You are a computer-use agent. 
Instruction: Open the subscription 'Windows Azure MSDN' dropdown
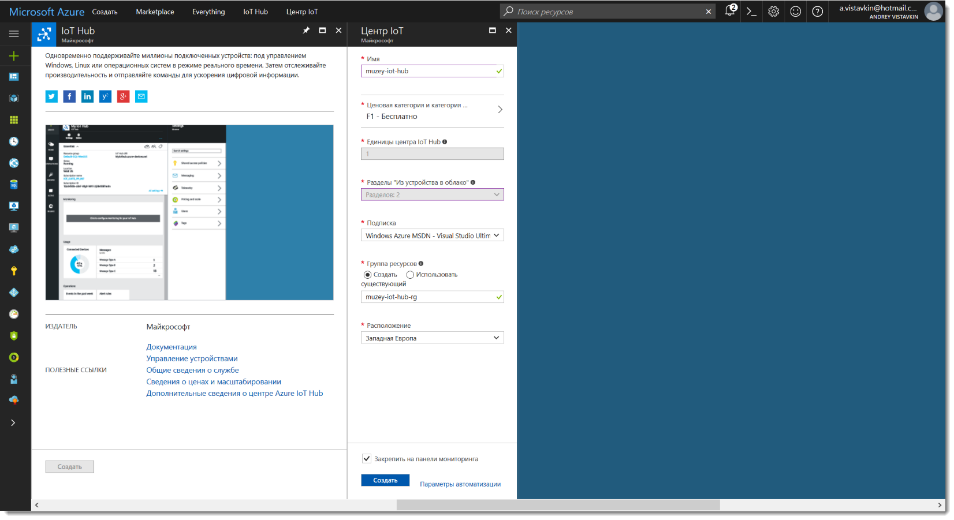[432, 235]
